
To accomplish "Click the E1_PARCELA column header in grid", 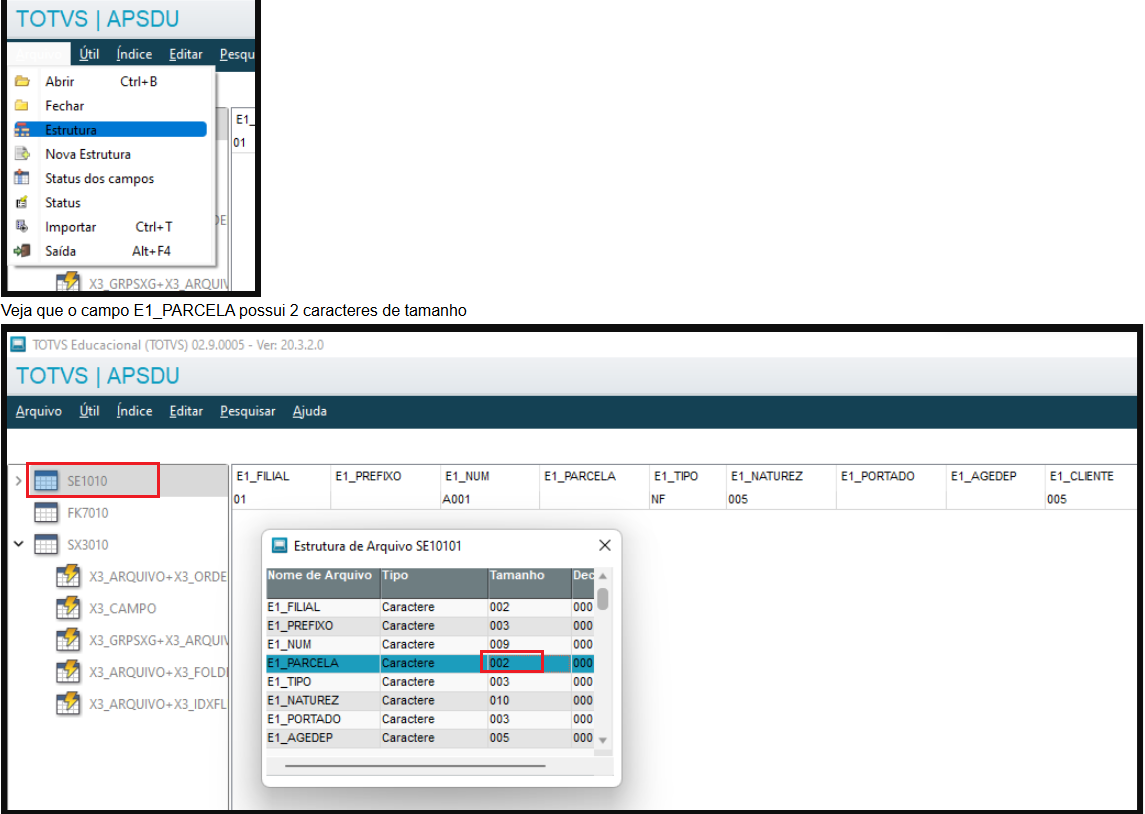I will pyautogui.click(x=579, y=476).
